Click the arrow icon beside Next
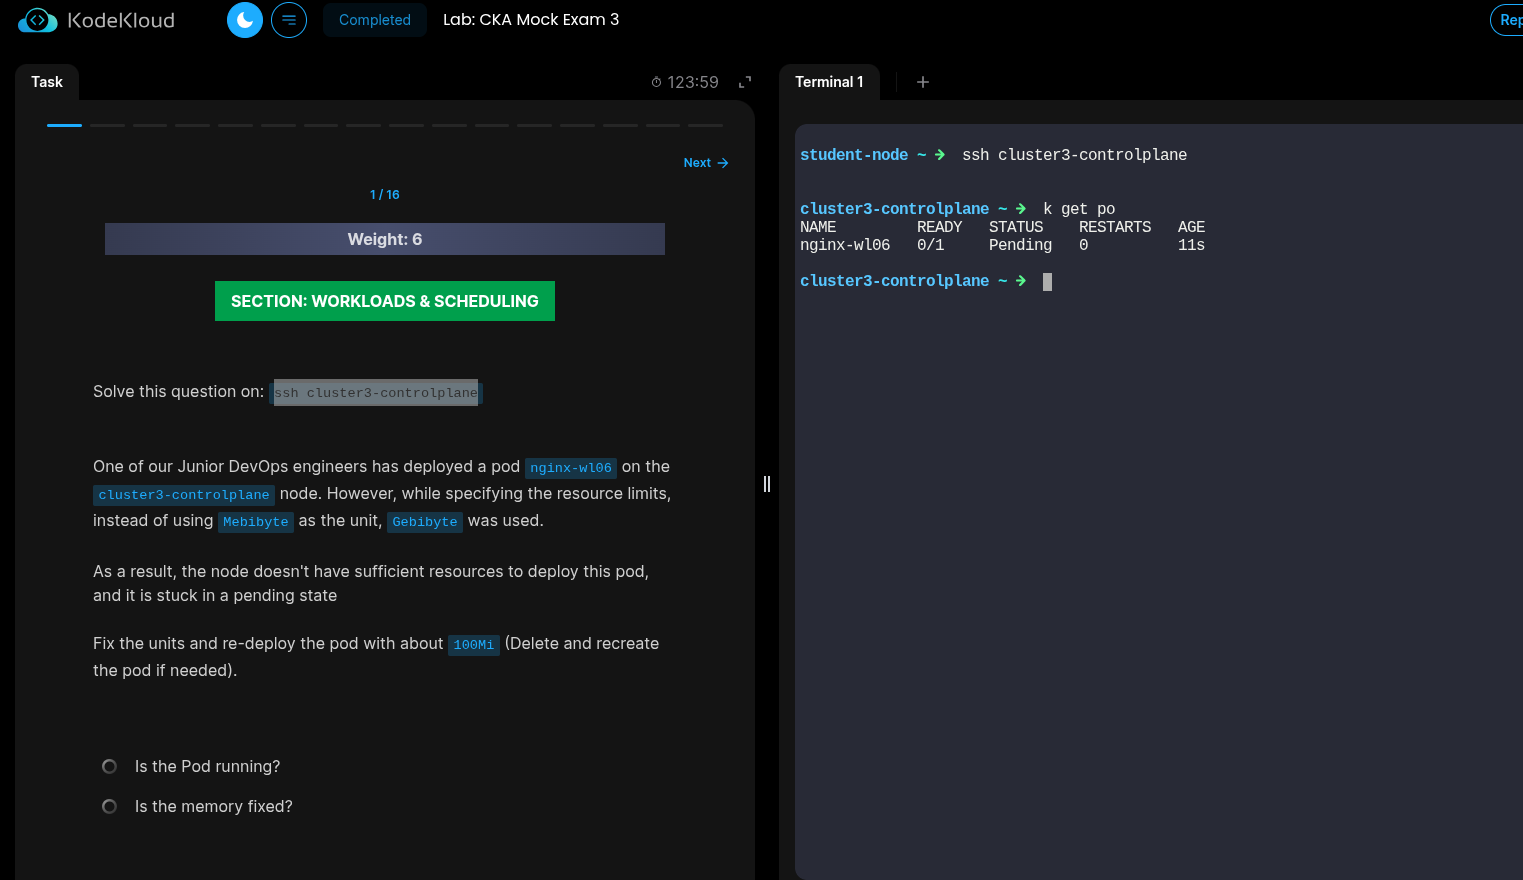Screen dimensions: 1523x880 coord(723,163)
